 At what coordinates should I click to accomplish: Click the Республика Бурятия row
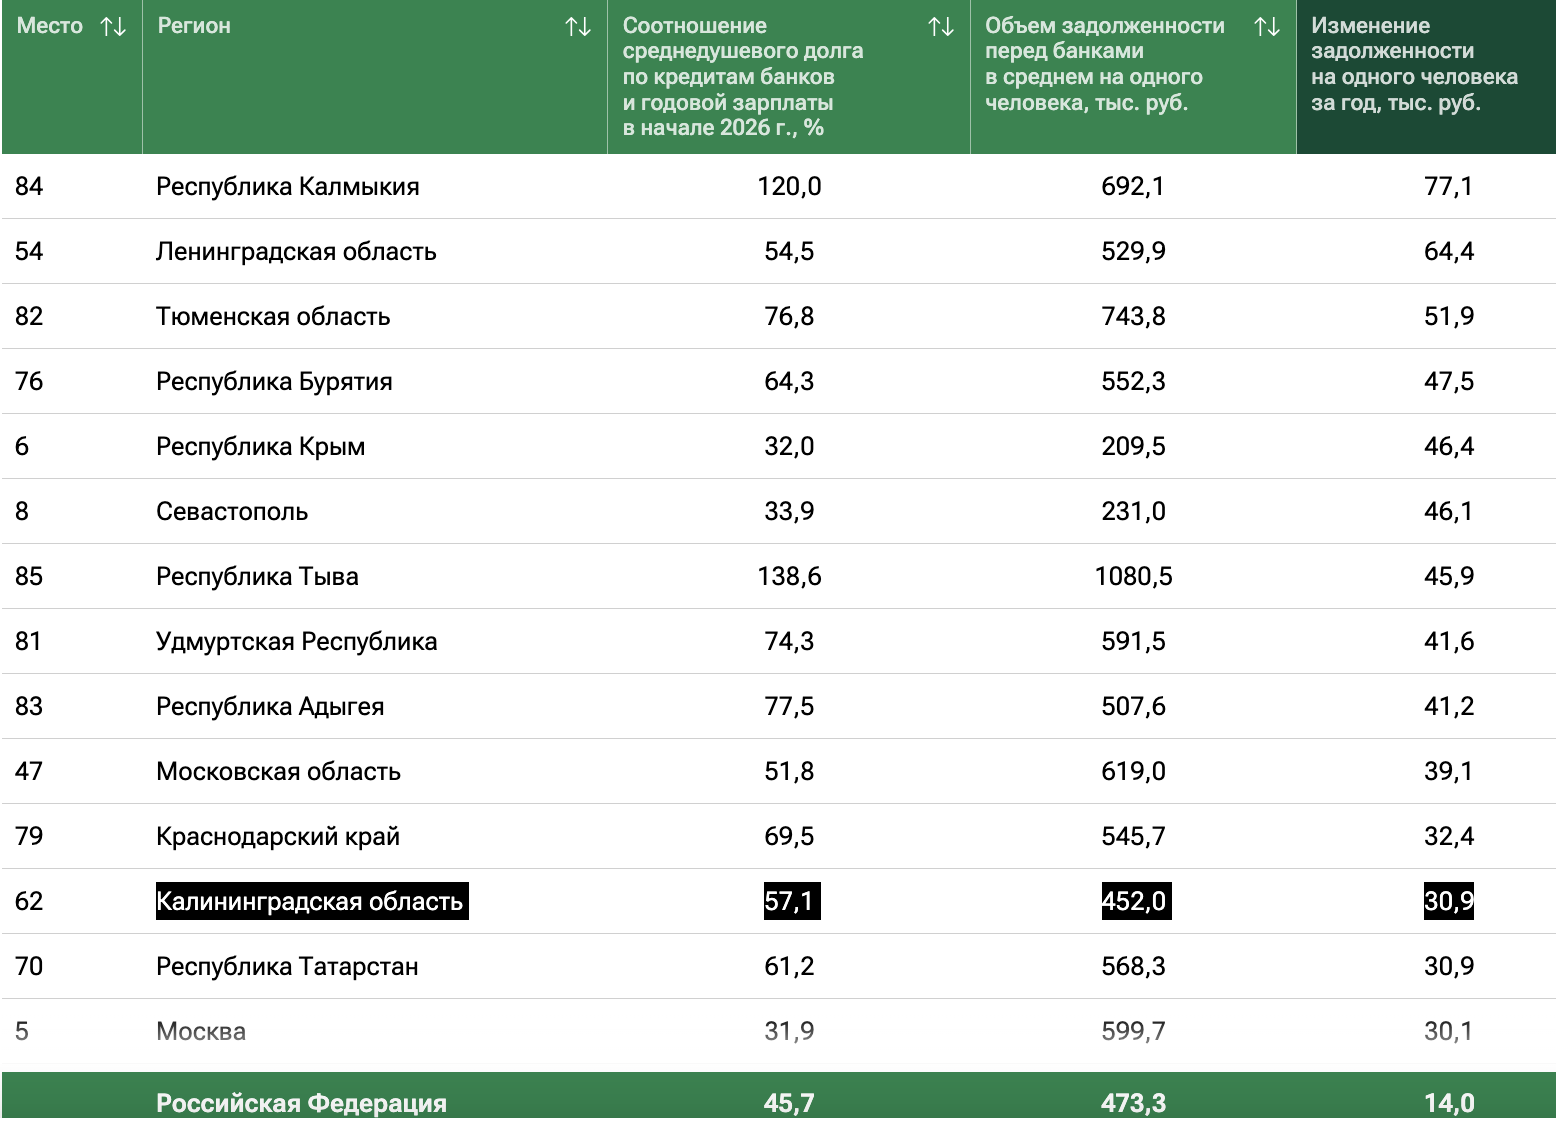point(274,382)
